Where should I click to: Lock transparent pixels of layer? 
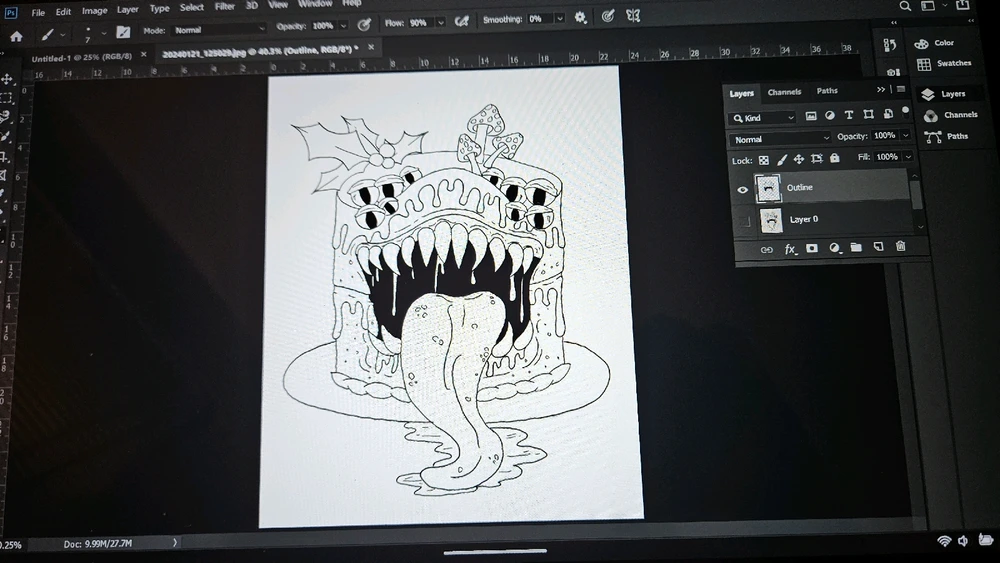(764, 160)
